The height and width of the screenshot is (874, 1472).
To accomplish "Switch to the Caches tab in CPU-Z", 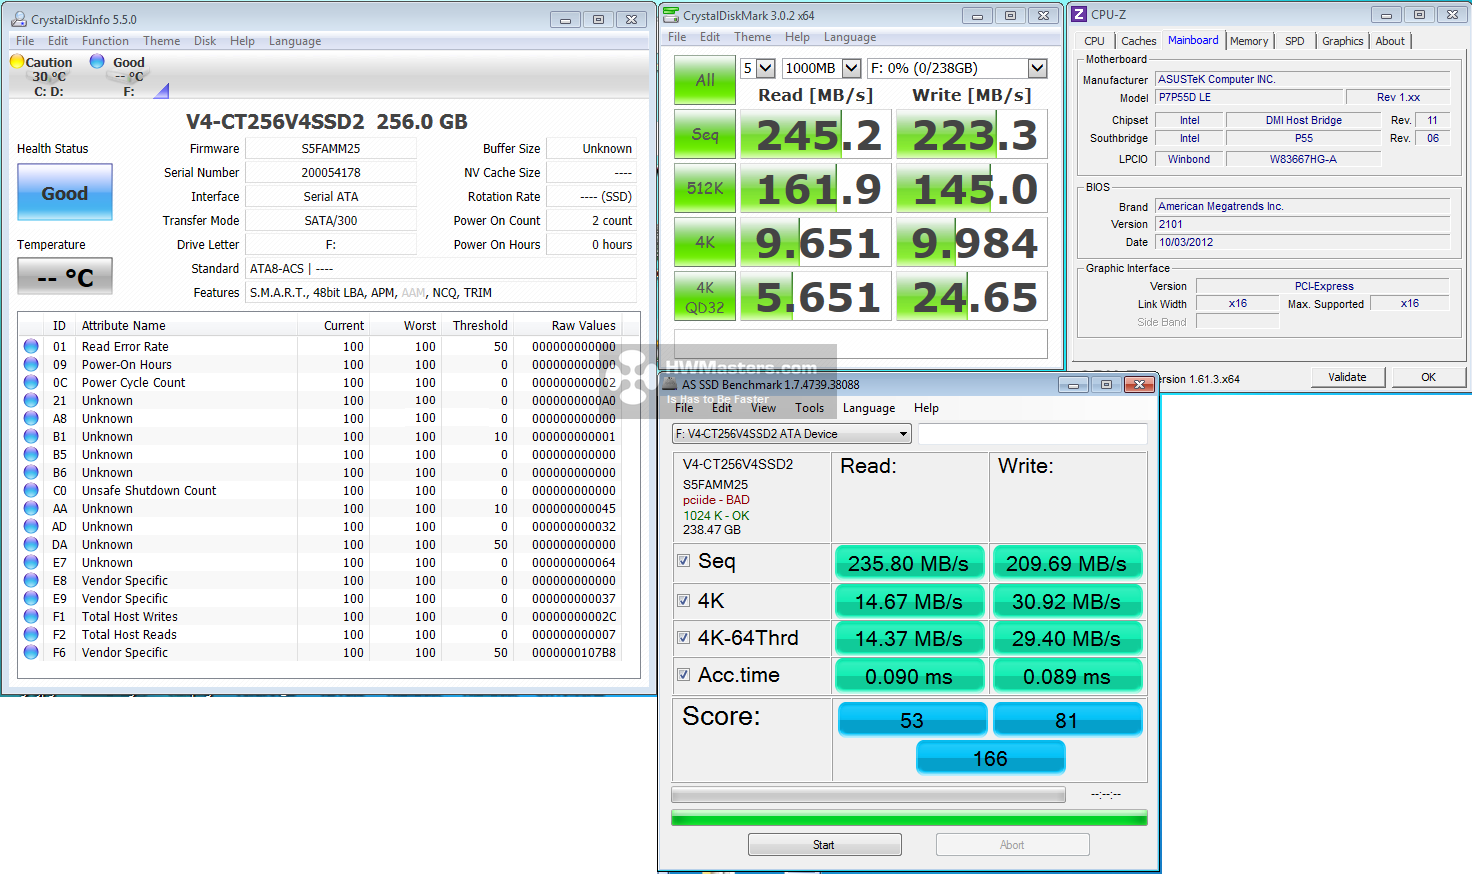I will [1138, 41].
